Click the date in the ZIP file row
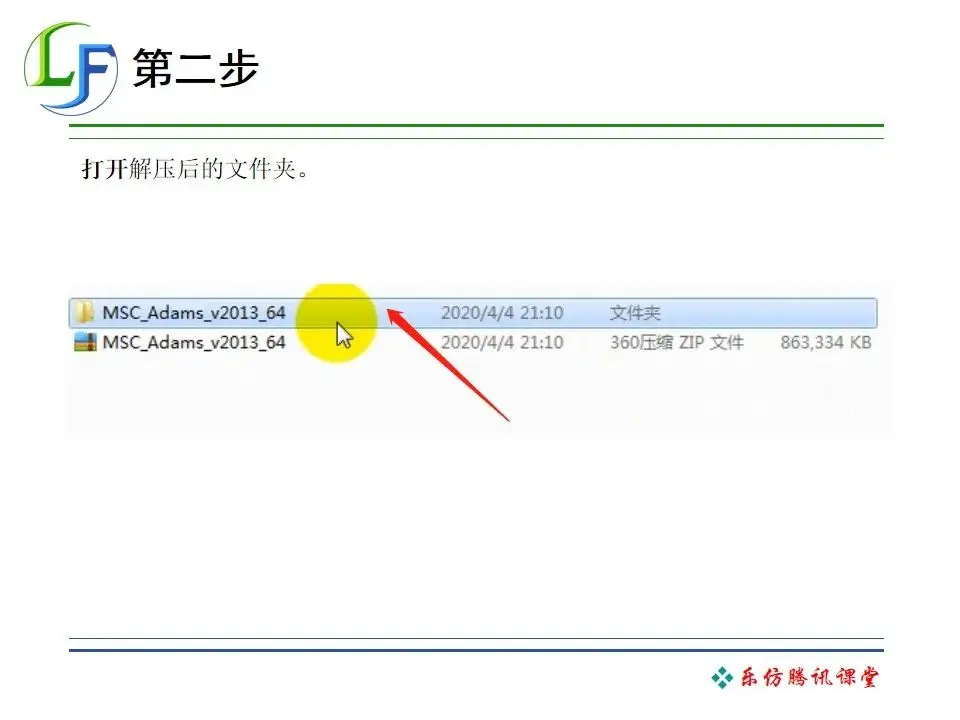The width and height of the screenshot is (960, 720). point(502,342)
